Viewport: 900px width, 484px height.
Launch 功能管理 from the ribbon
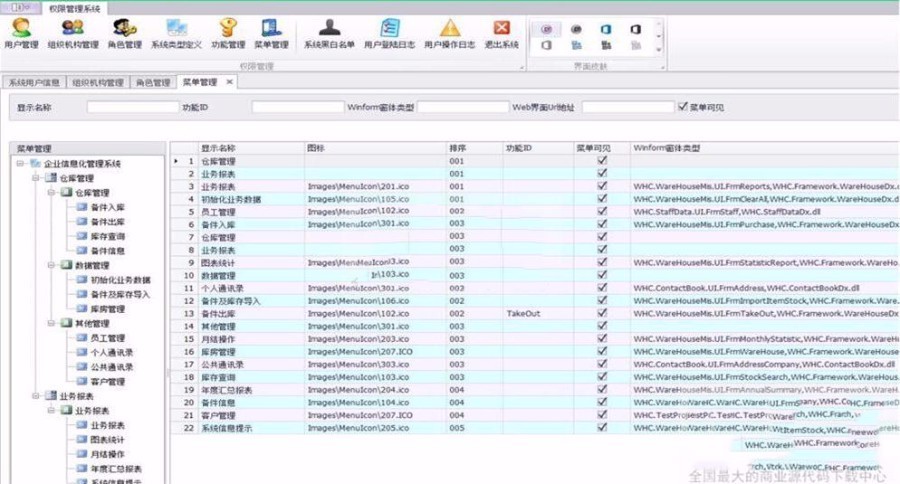click(228, 32)
